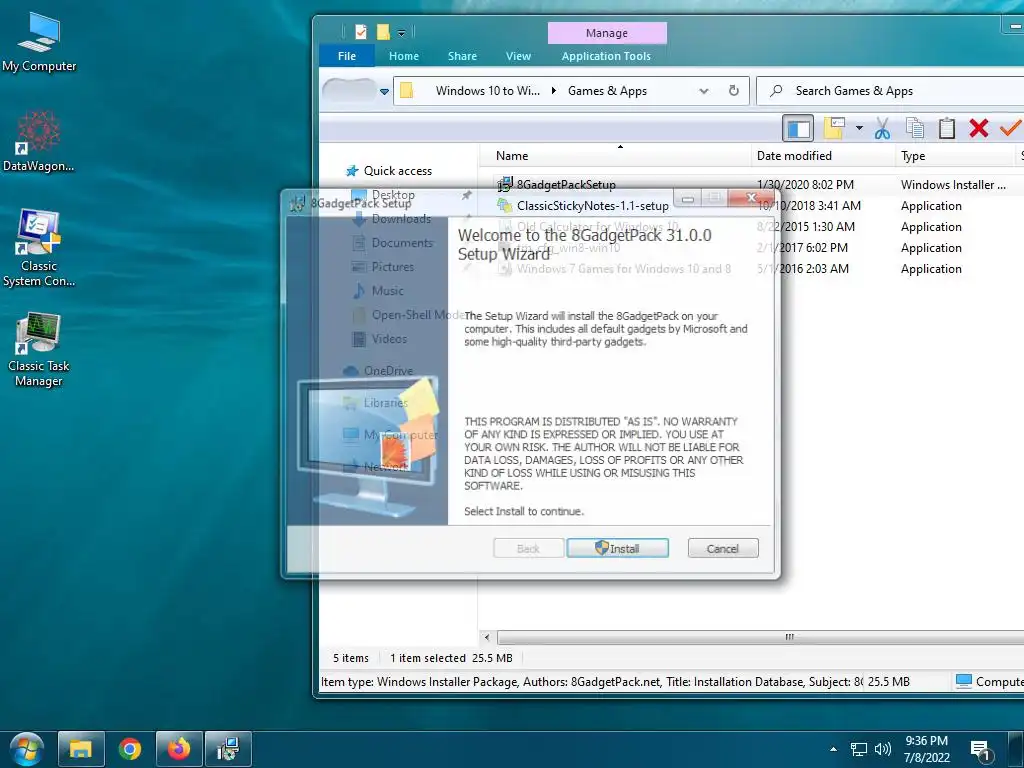The width and height of the screenshot is (1024, 768).
Task: Click the folder icon in address bar
Action: click(407, 90)
